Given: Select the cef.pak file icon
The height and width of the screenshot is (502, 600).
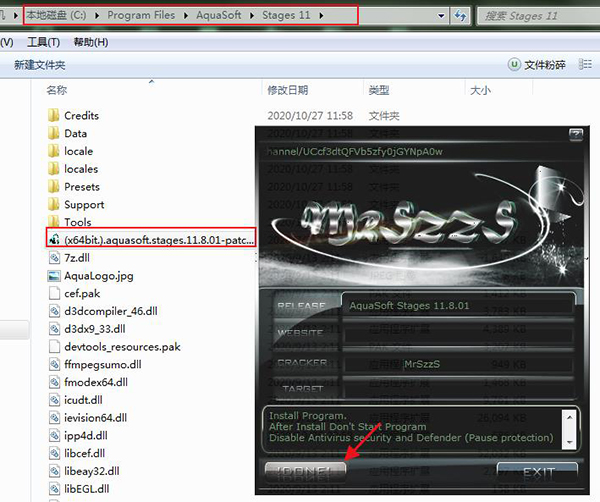Looking at the screenshot, I should (54, 293).
